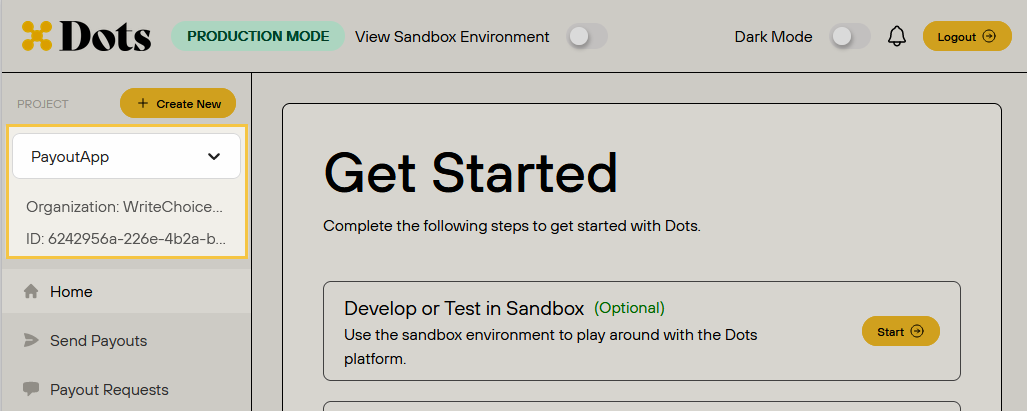Screen dimensions: 1027x411
Task: Click the project ID text
Action: (126, 239)
